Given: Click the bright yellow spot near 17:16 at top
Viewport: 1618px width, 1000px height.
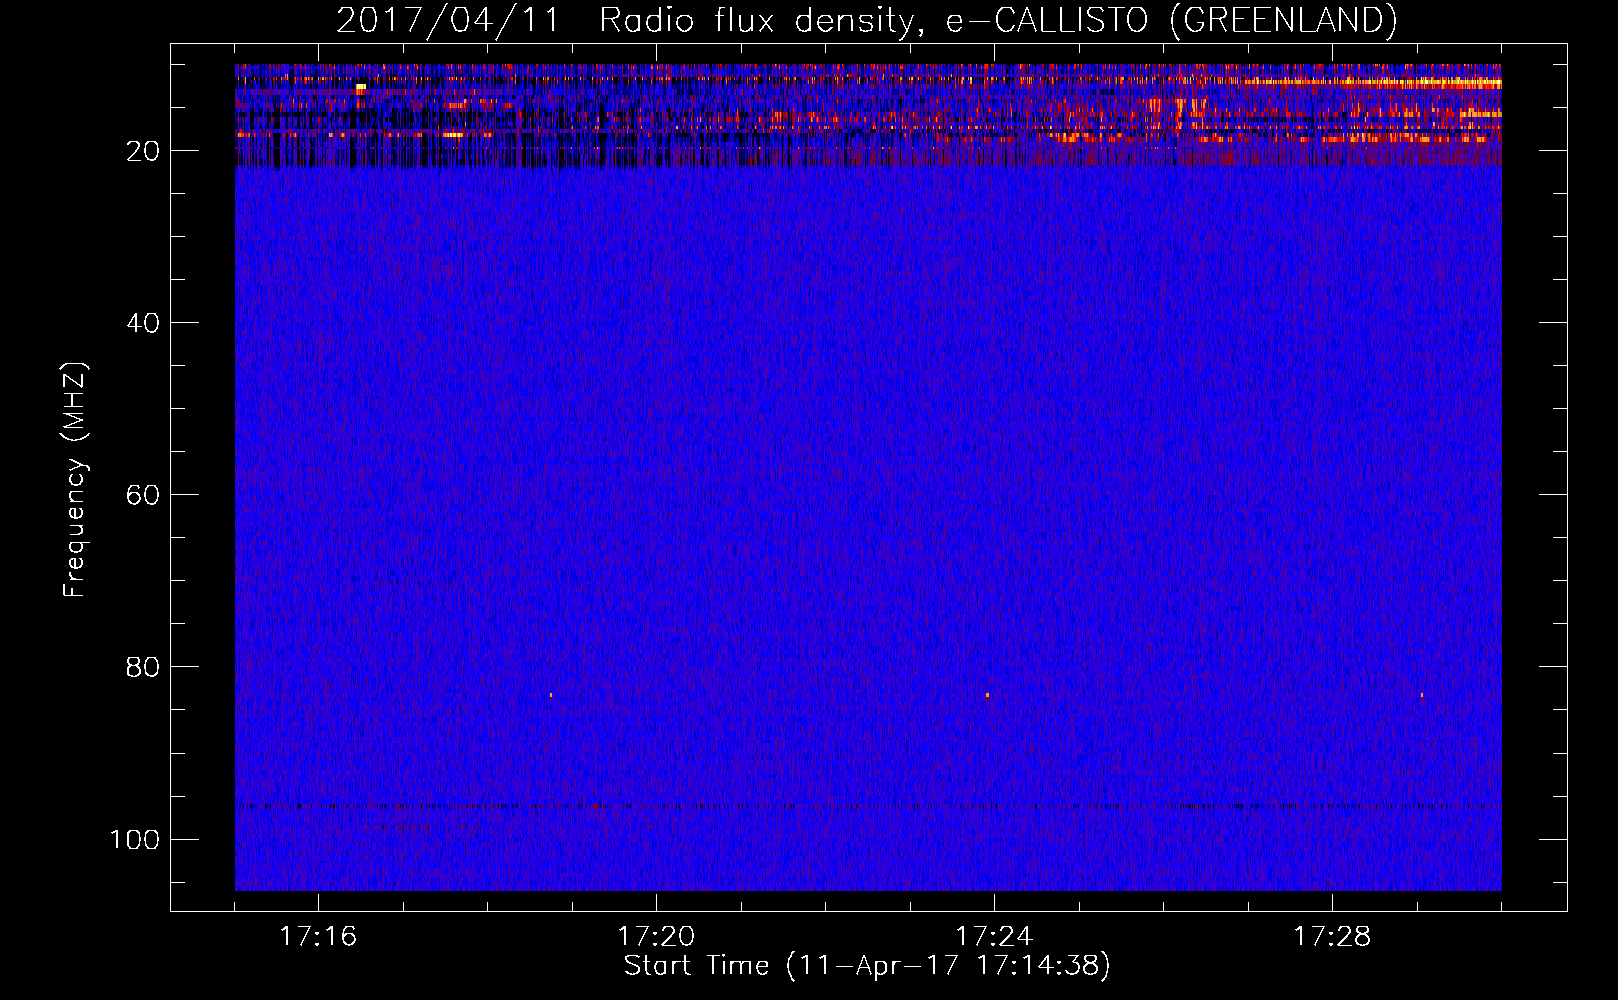Looking at the screenshot, I should click(x=361, y=88).
